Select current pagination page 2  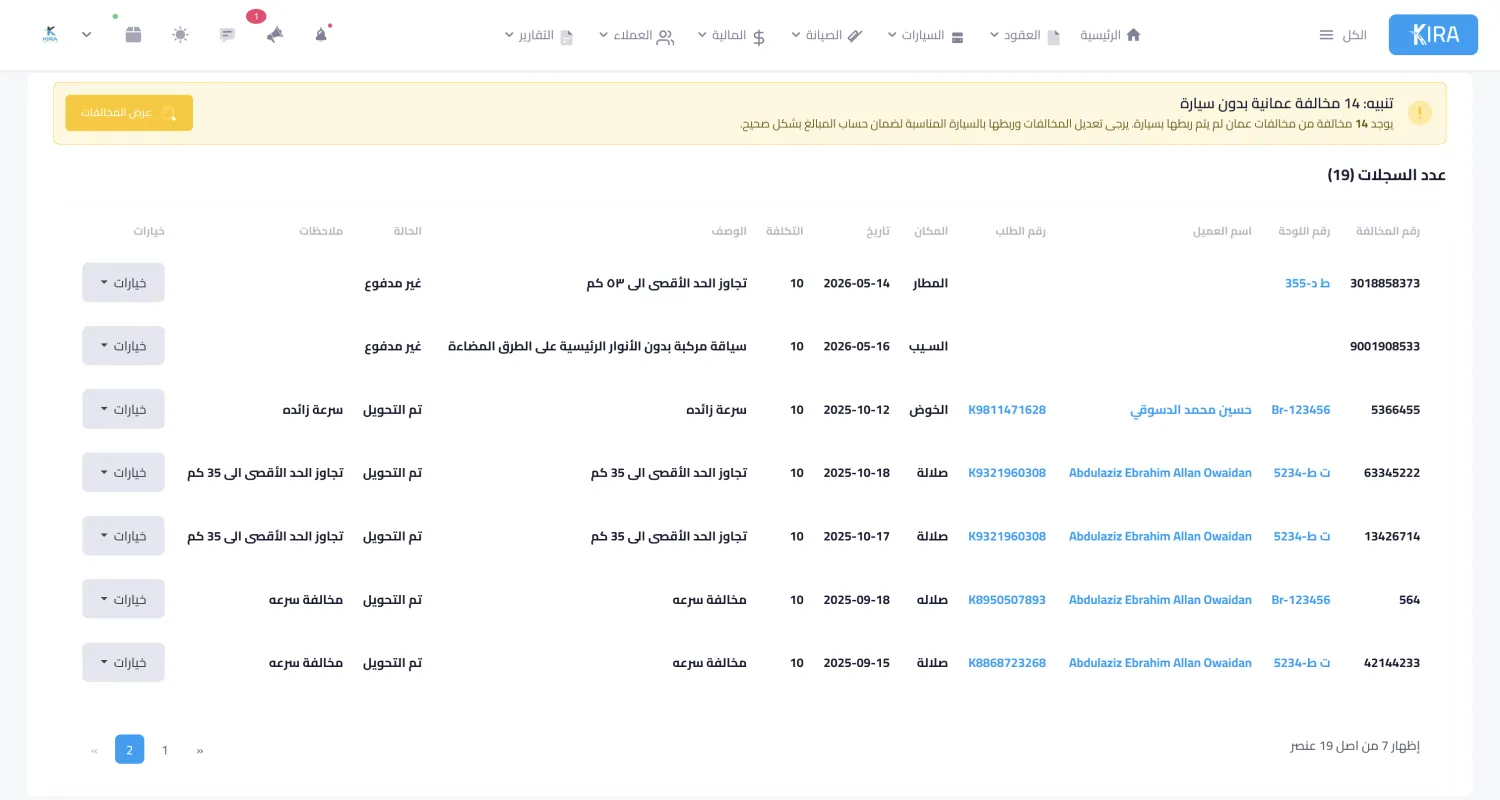coord(130,749)
